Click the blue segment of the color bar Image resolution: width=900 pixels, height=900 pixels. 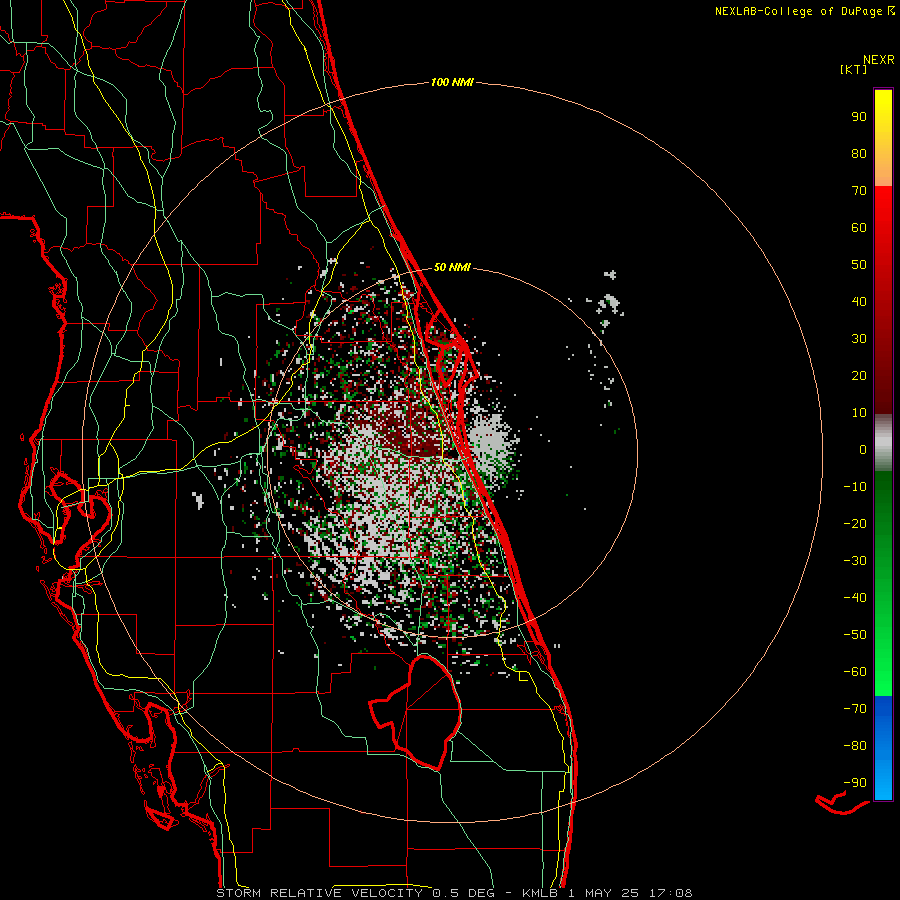click(883, 748)
